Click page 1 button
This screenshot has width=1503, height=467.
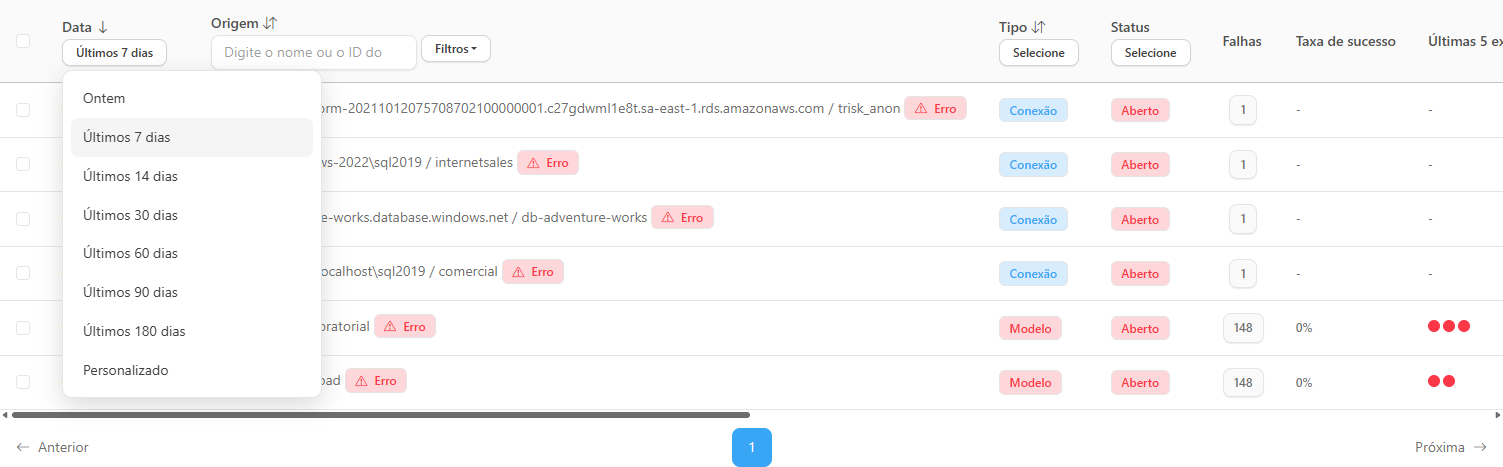752,447
